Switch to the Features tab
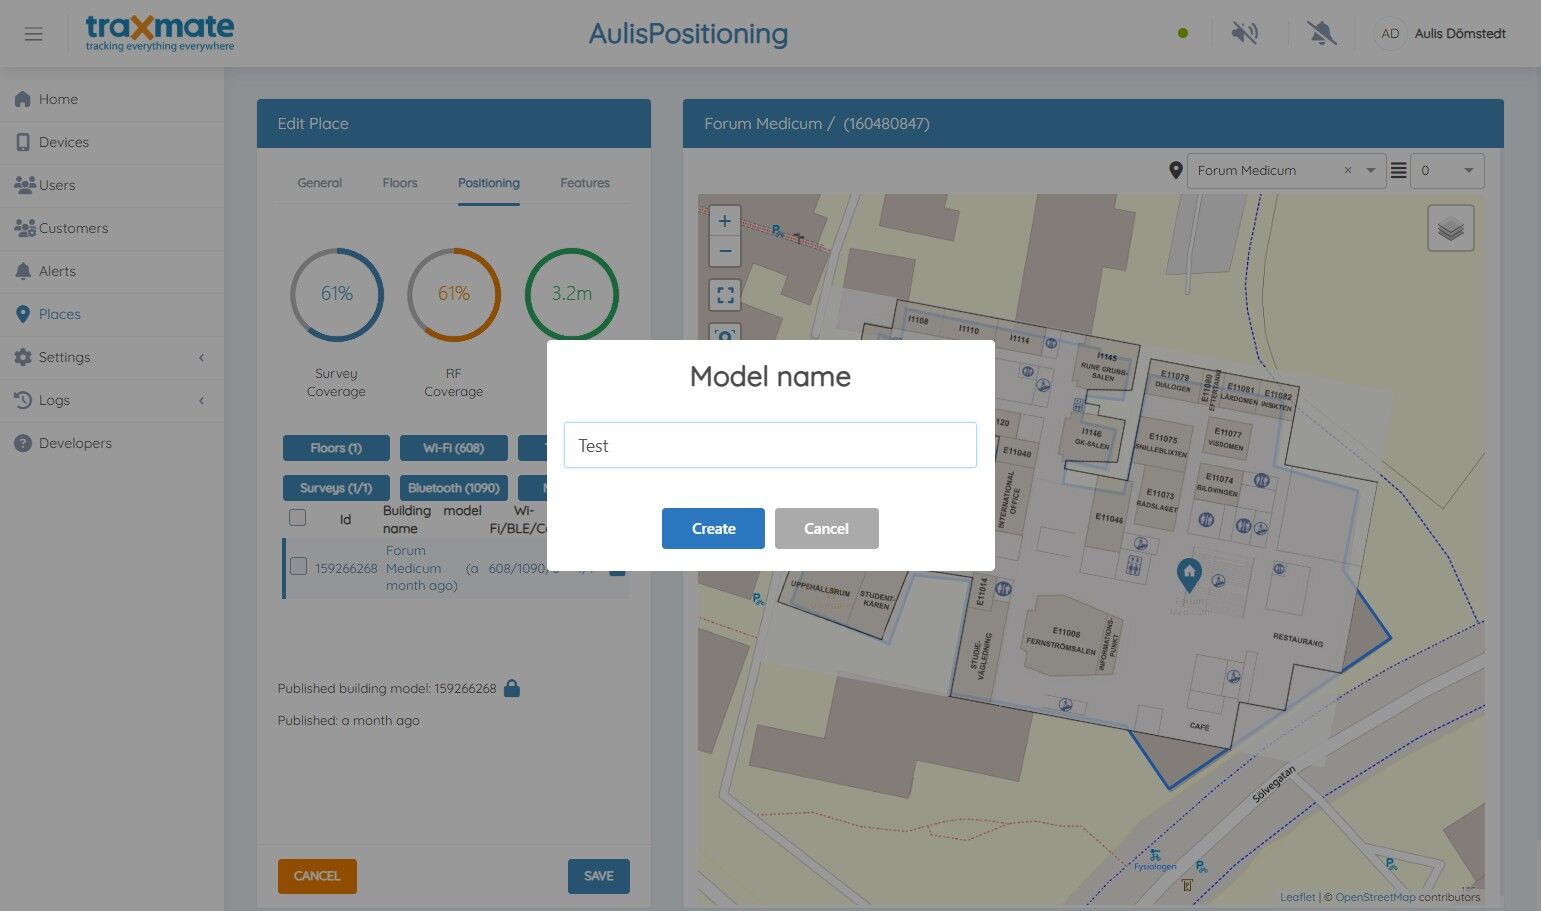This screenshot has height=911, width=1541. tap(585, 183)
